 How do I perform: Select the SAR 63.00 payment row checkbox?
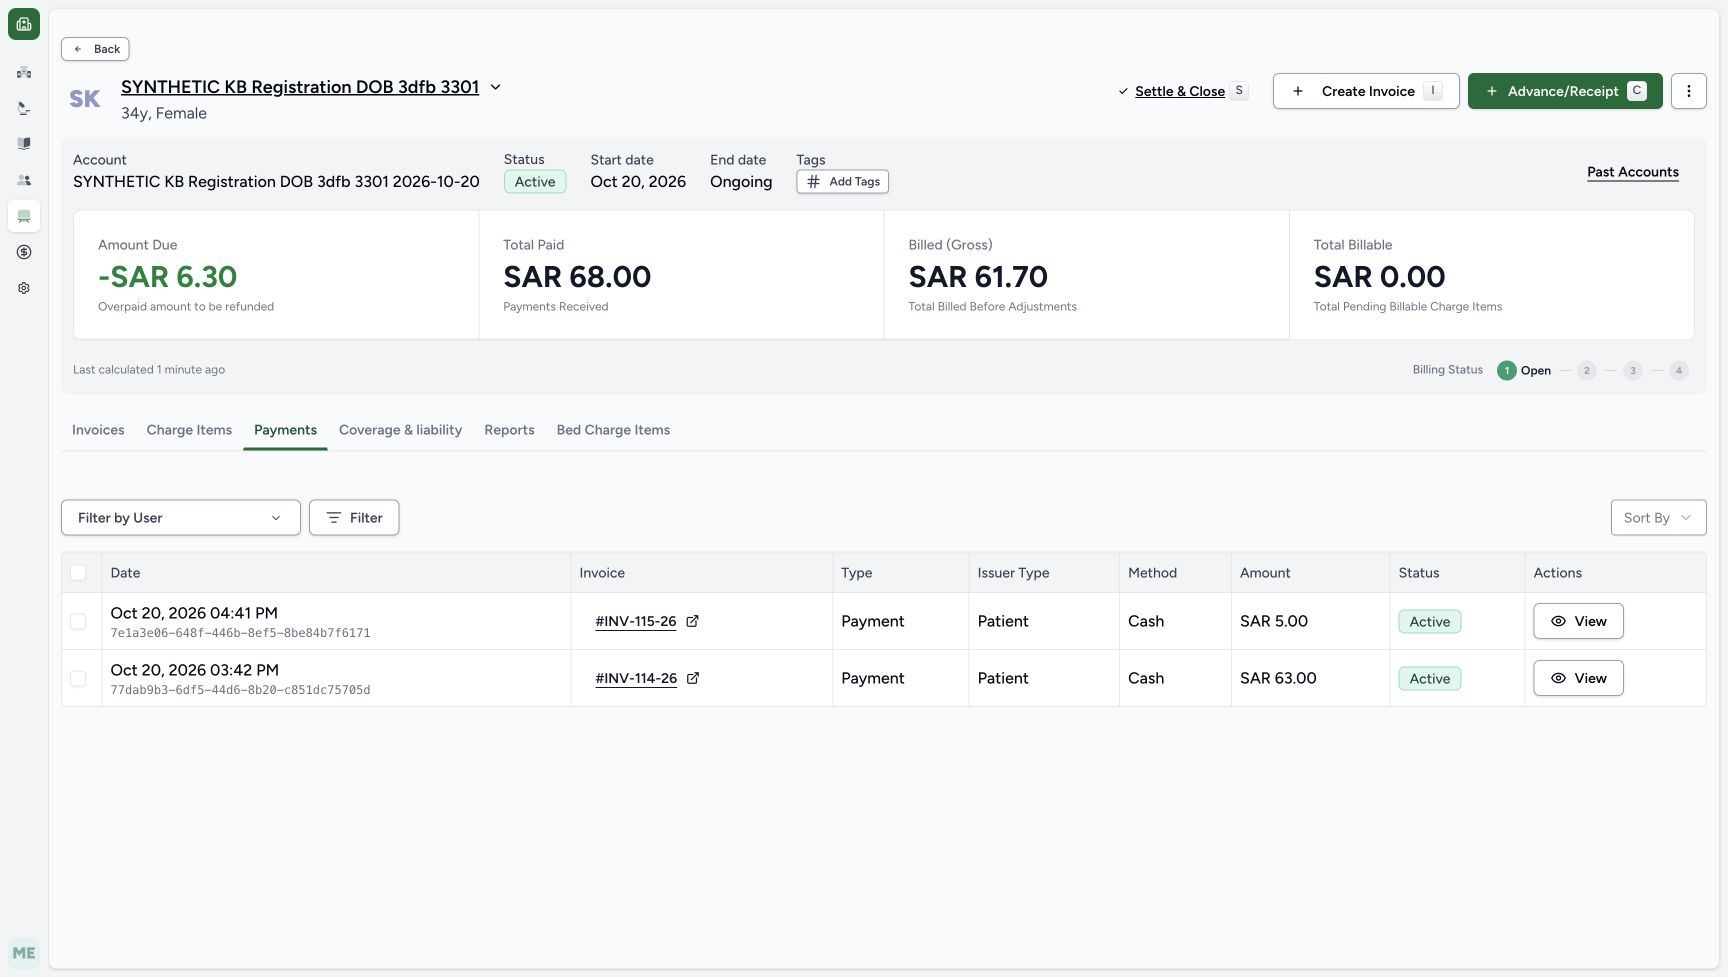(78, 678)
